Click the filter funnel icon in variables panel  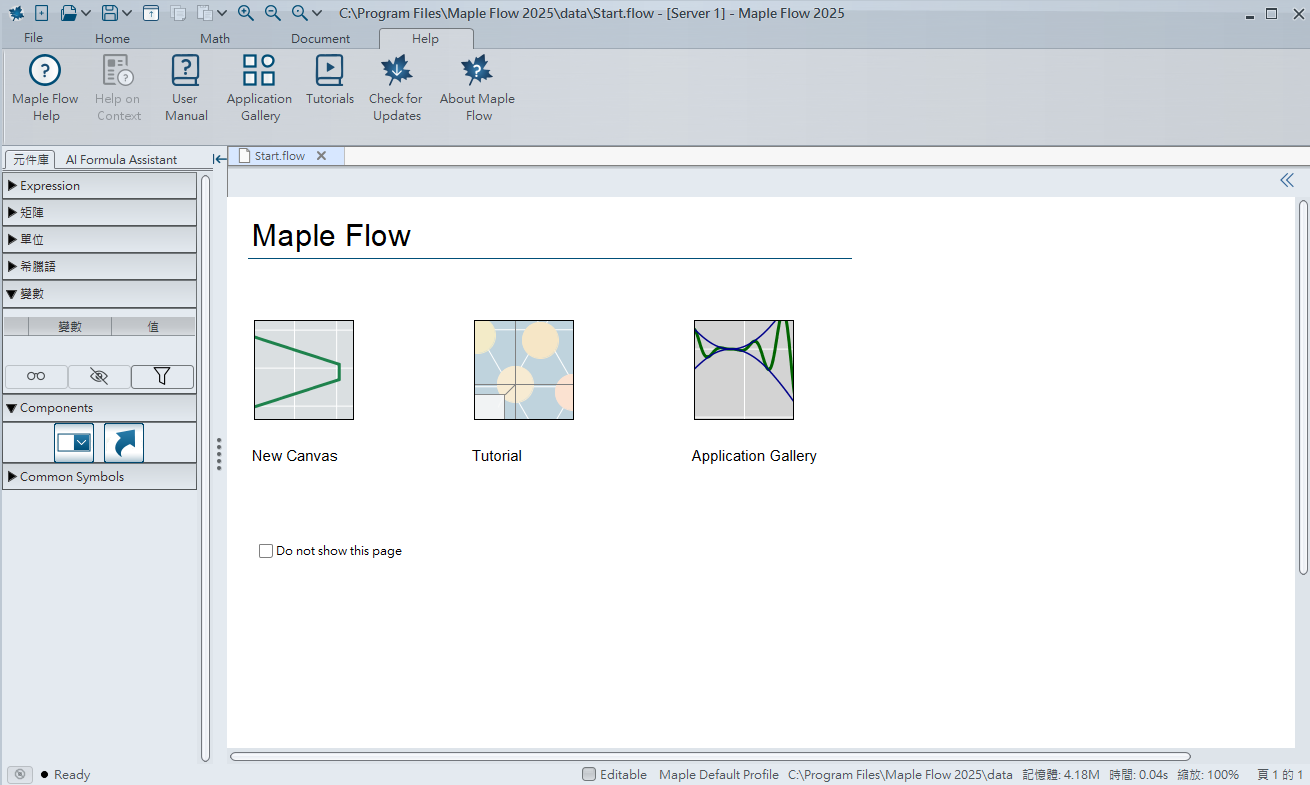point(162,376)
